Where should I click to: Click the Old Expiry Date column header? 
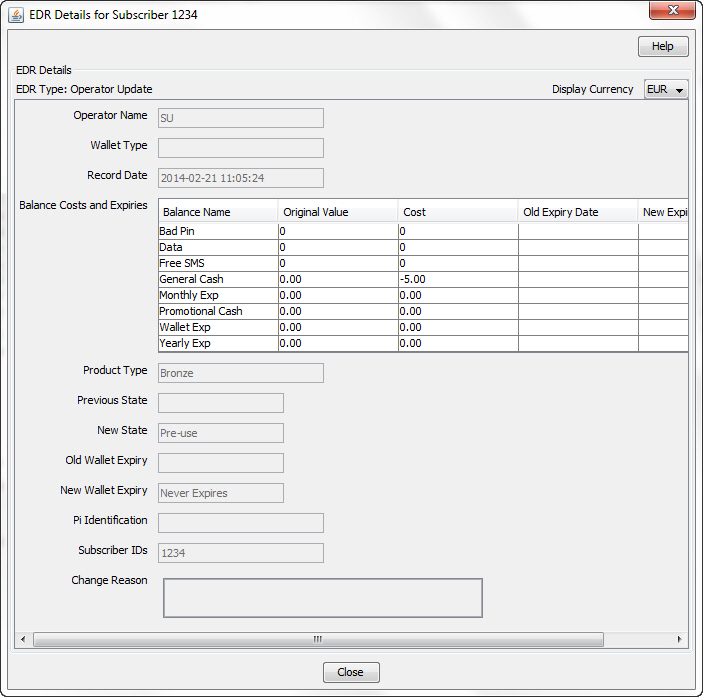click(578, 212)
